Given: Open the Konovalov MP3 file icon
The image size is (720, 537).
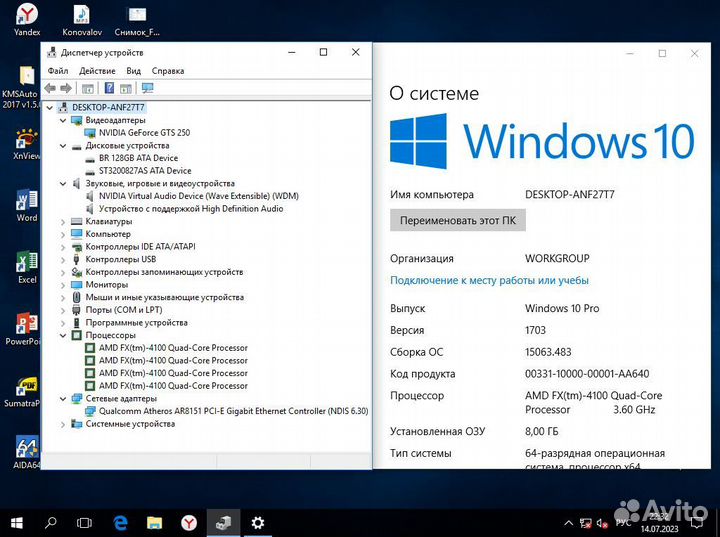Looking at the screenshot, I should click(82, 20).
